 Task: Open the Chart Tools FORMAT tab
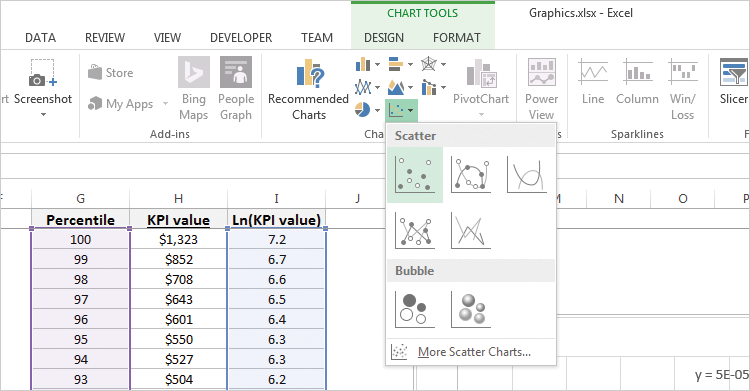tap(457, 38)
